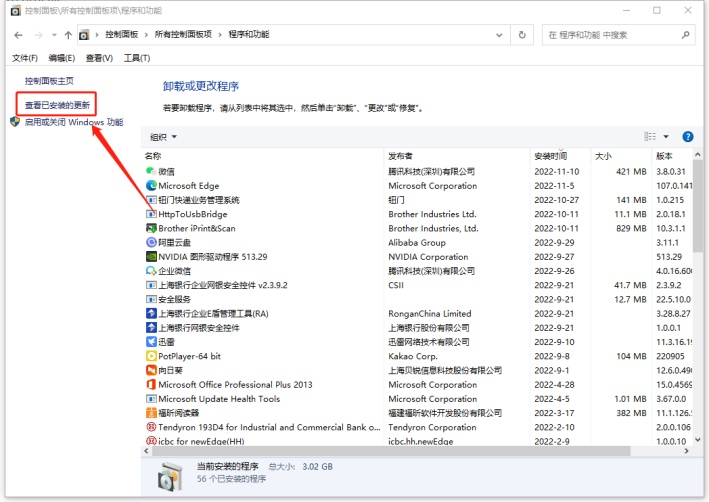Go to 控制面板主页 link
The height and width of the screenshot is (502, 709).
[x=49, y=81]
